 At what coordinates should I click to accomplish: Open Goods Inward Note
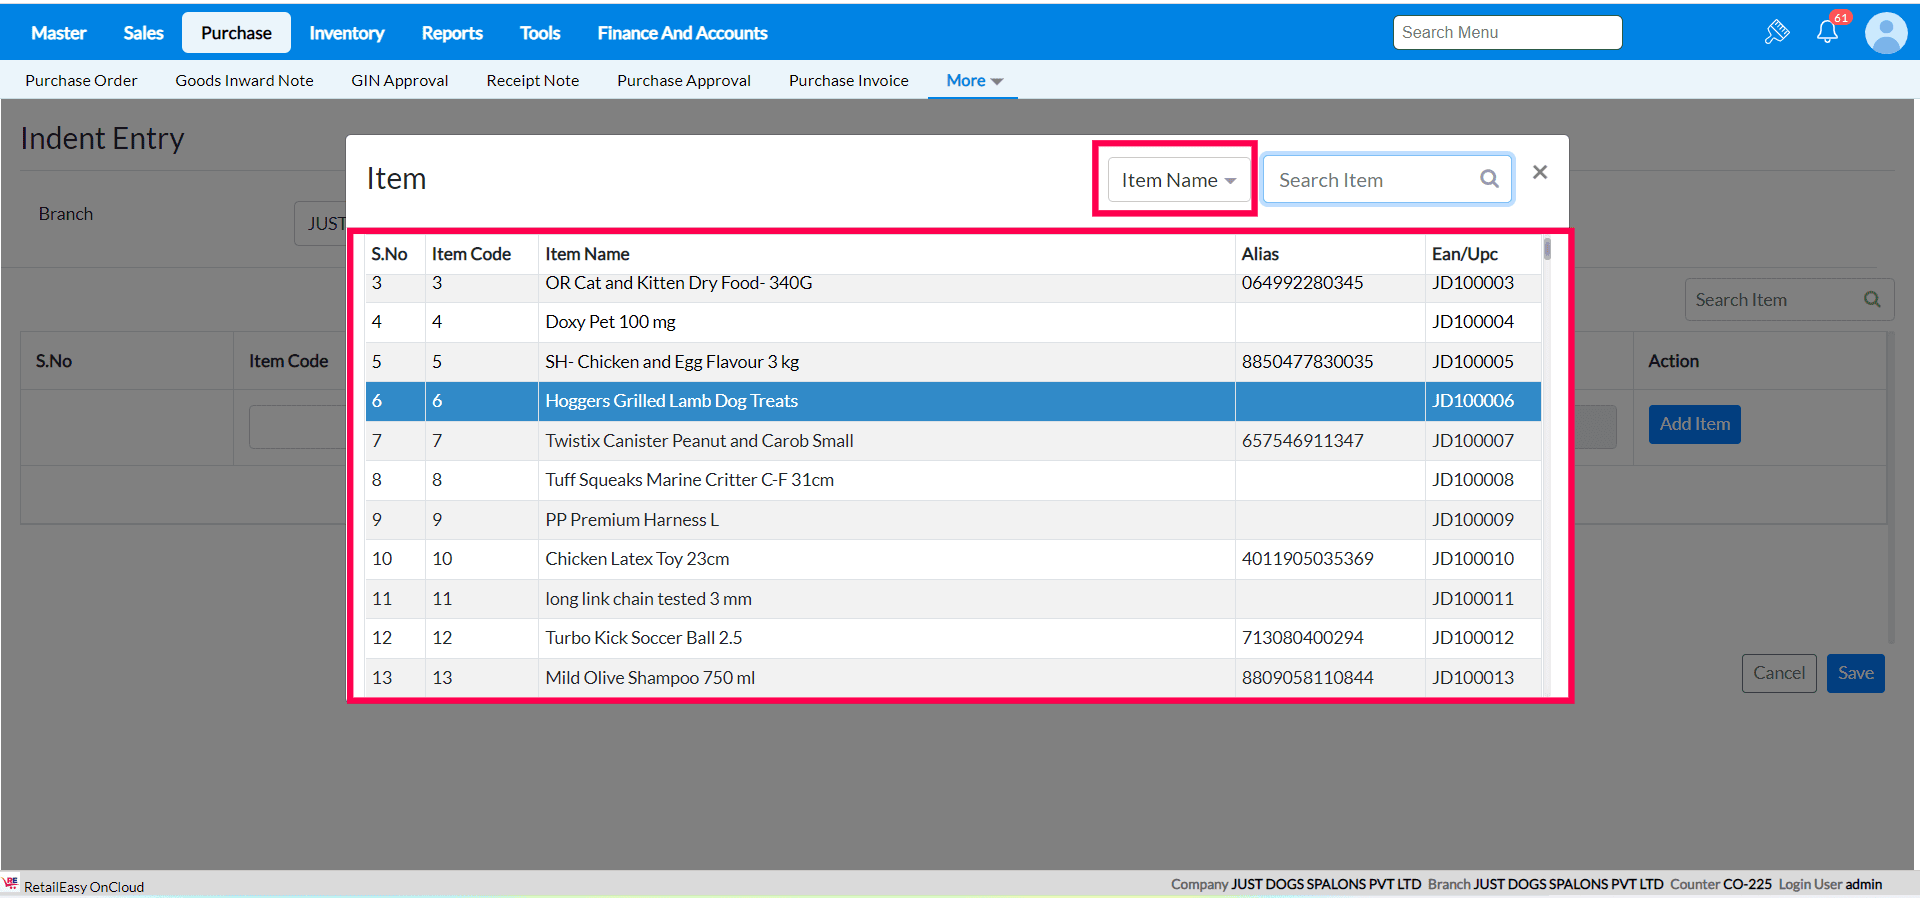pyautogui.click(x=244, y=81)
